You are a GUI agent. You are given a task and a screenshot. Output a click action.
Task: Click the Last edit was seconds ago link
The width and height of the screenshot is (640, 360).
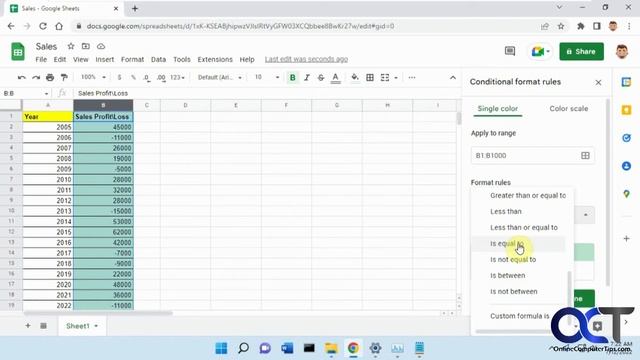[x=306, y=59]
